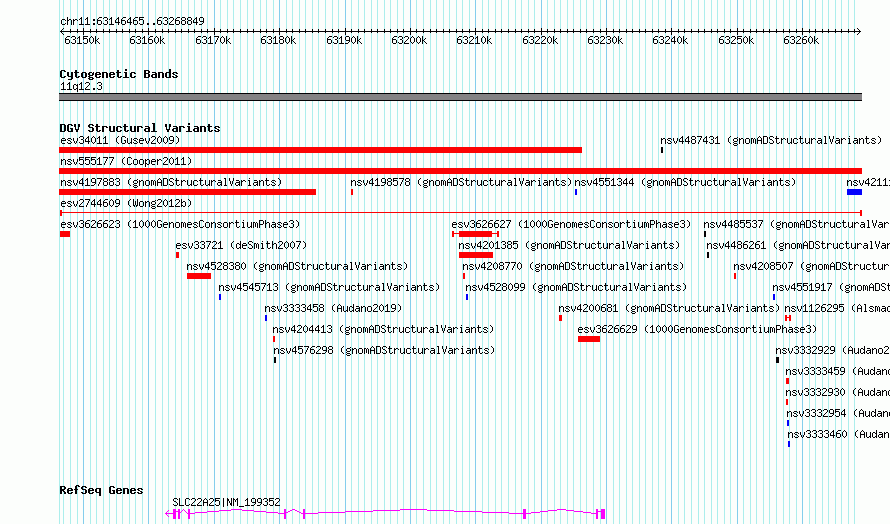Click nsv4208770 variant label
Screen dimensions: 890x524
tap(573, 266)
